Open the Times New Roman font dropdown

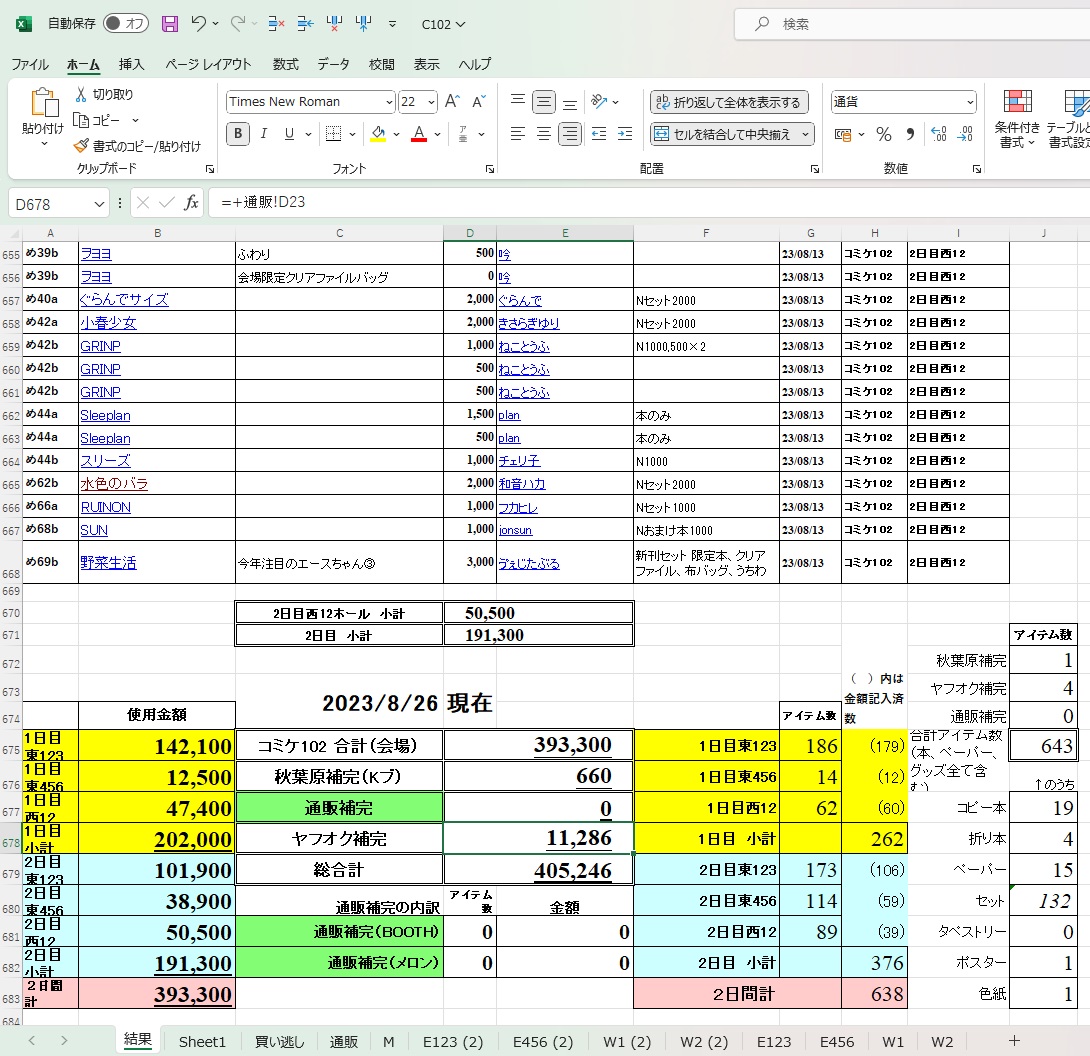click(389, 102)
